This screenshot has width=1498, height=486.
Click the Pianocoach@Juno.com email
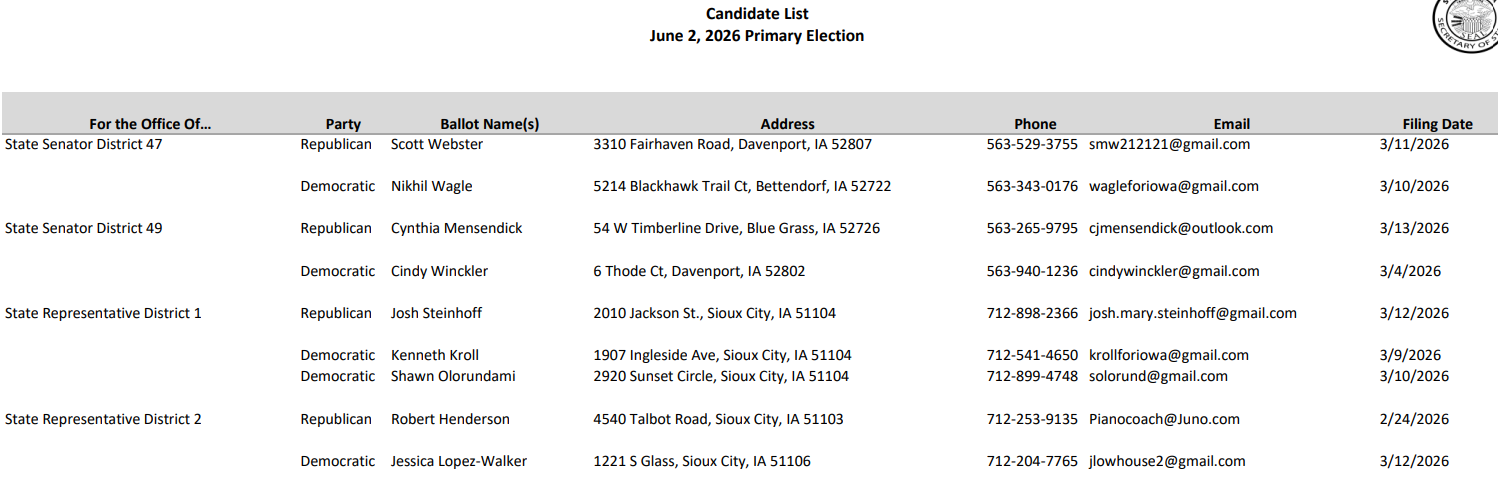click(1164, 419)
